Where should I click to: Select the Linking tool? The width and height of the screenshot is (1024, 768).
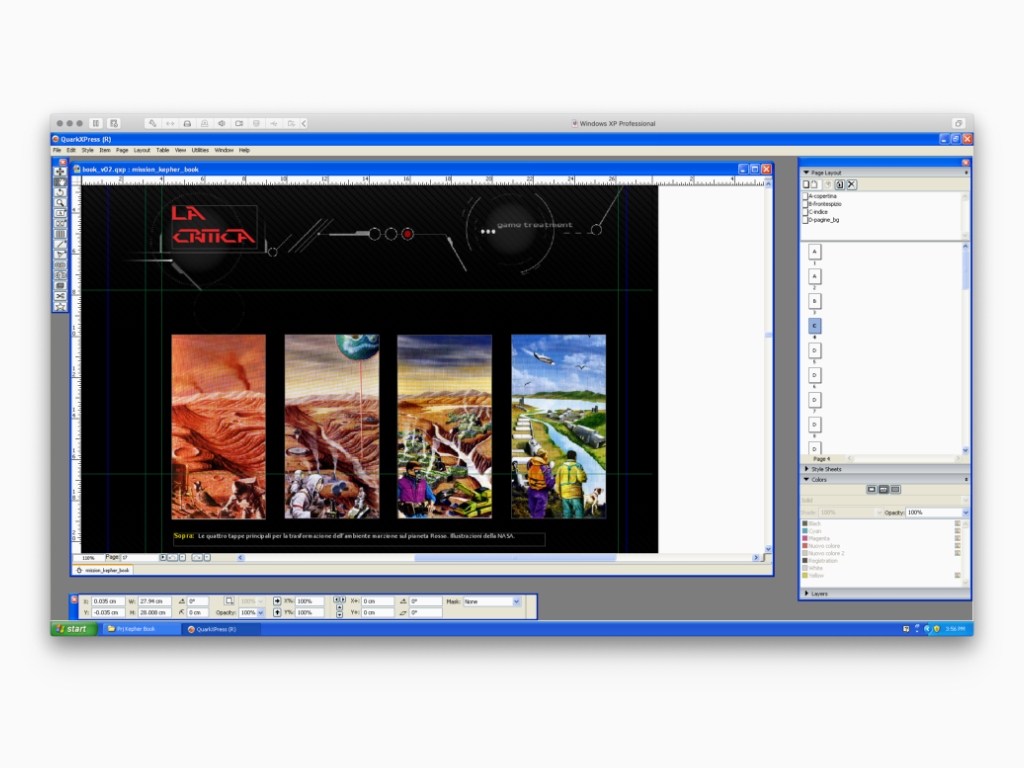click(x=60, y=265)
